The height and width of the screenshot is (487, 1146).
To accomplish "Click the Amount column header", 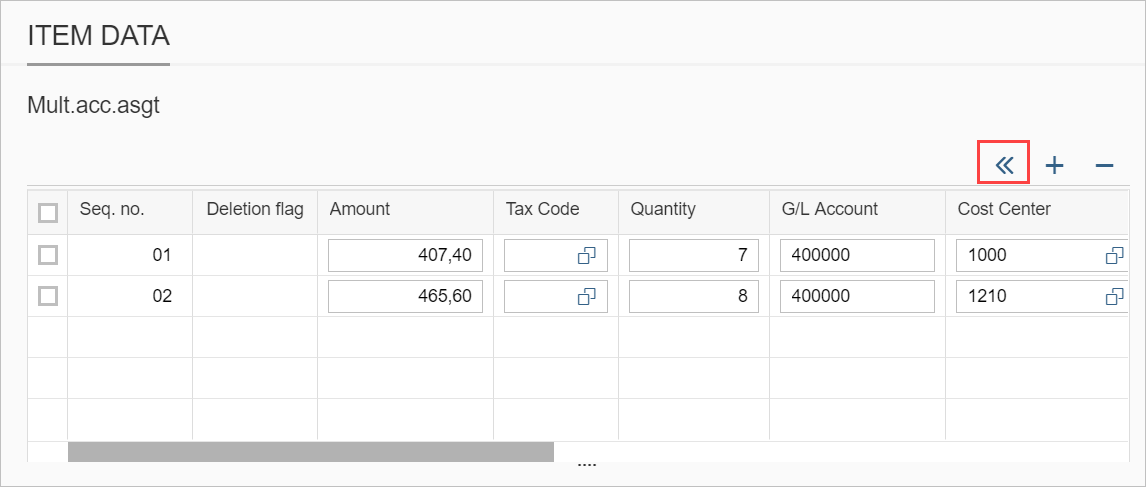I will [x=360, y=209].
